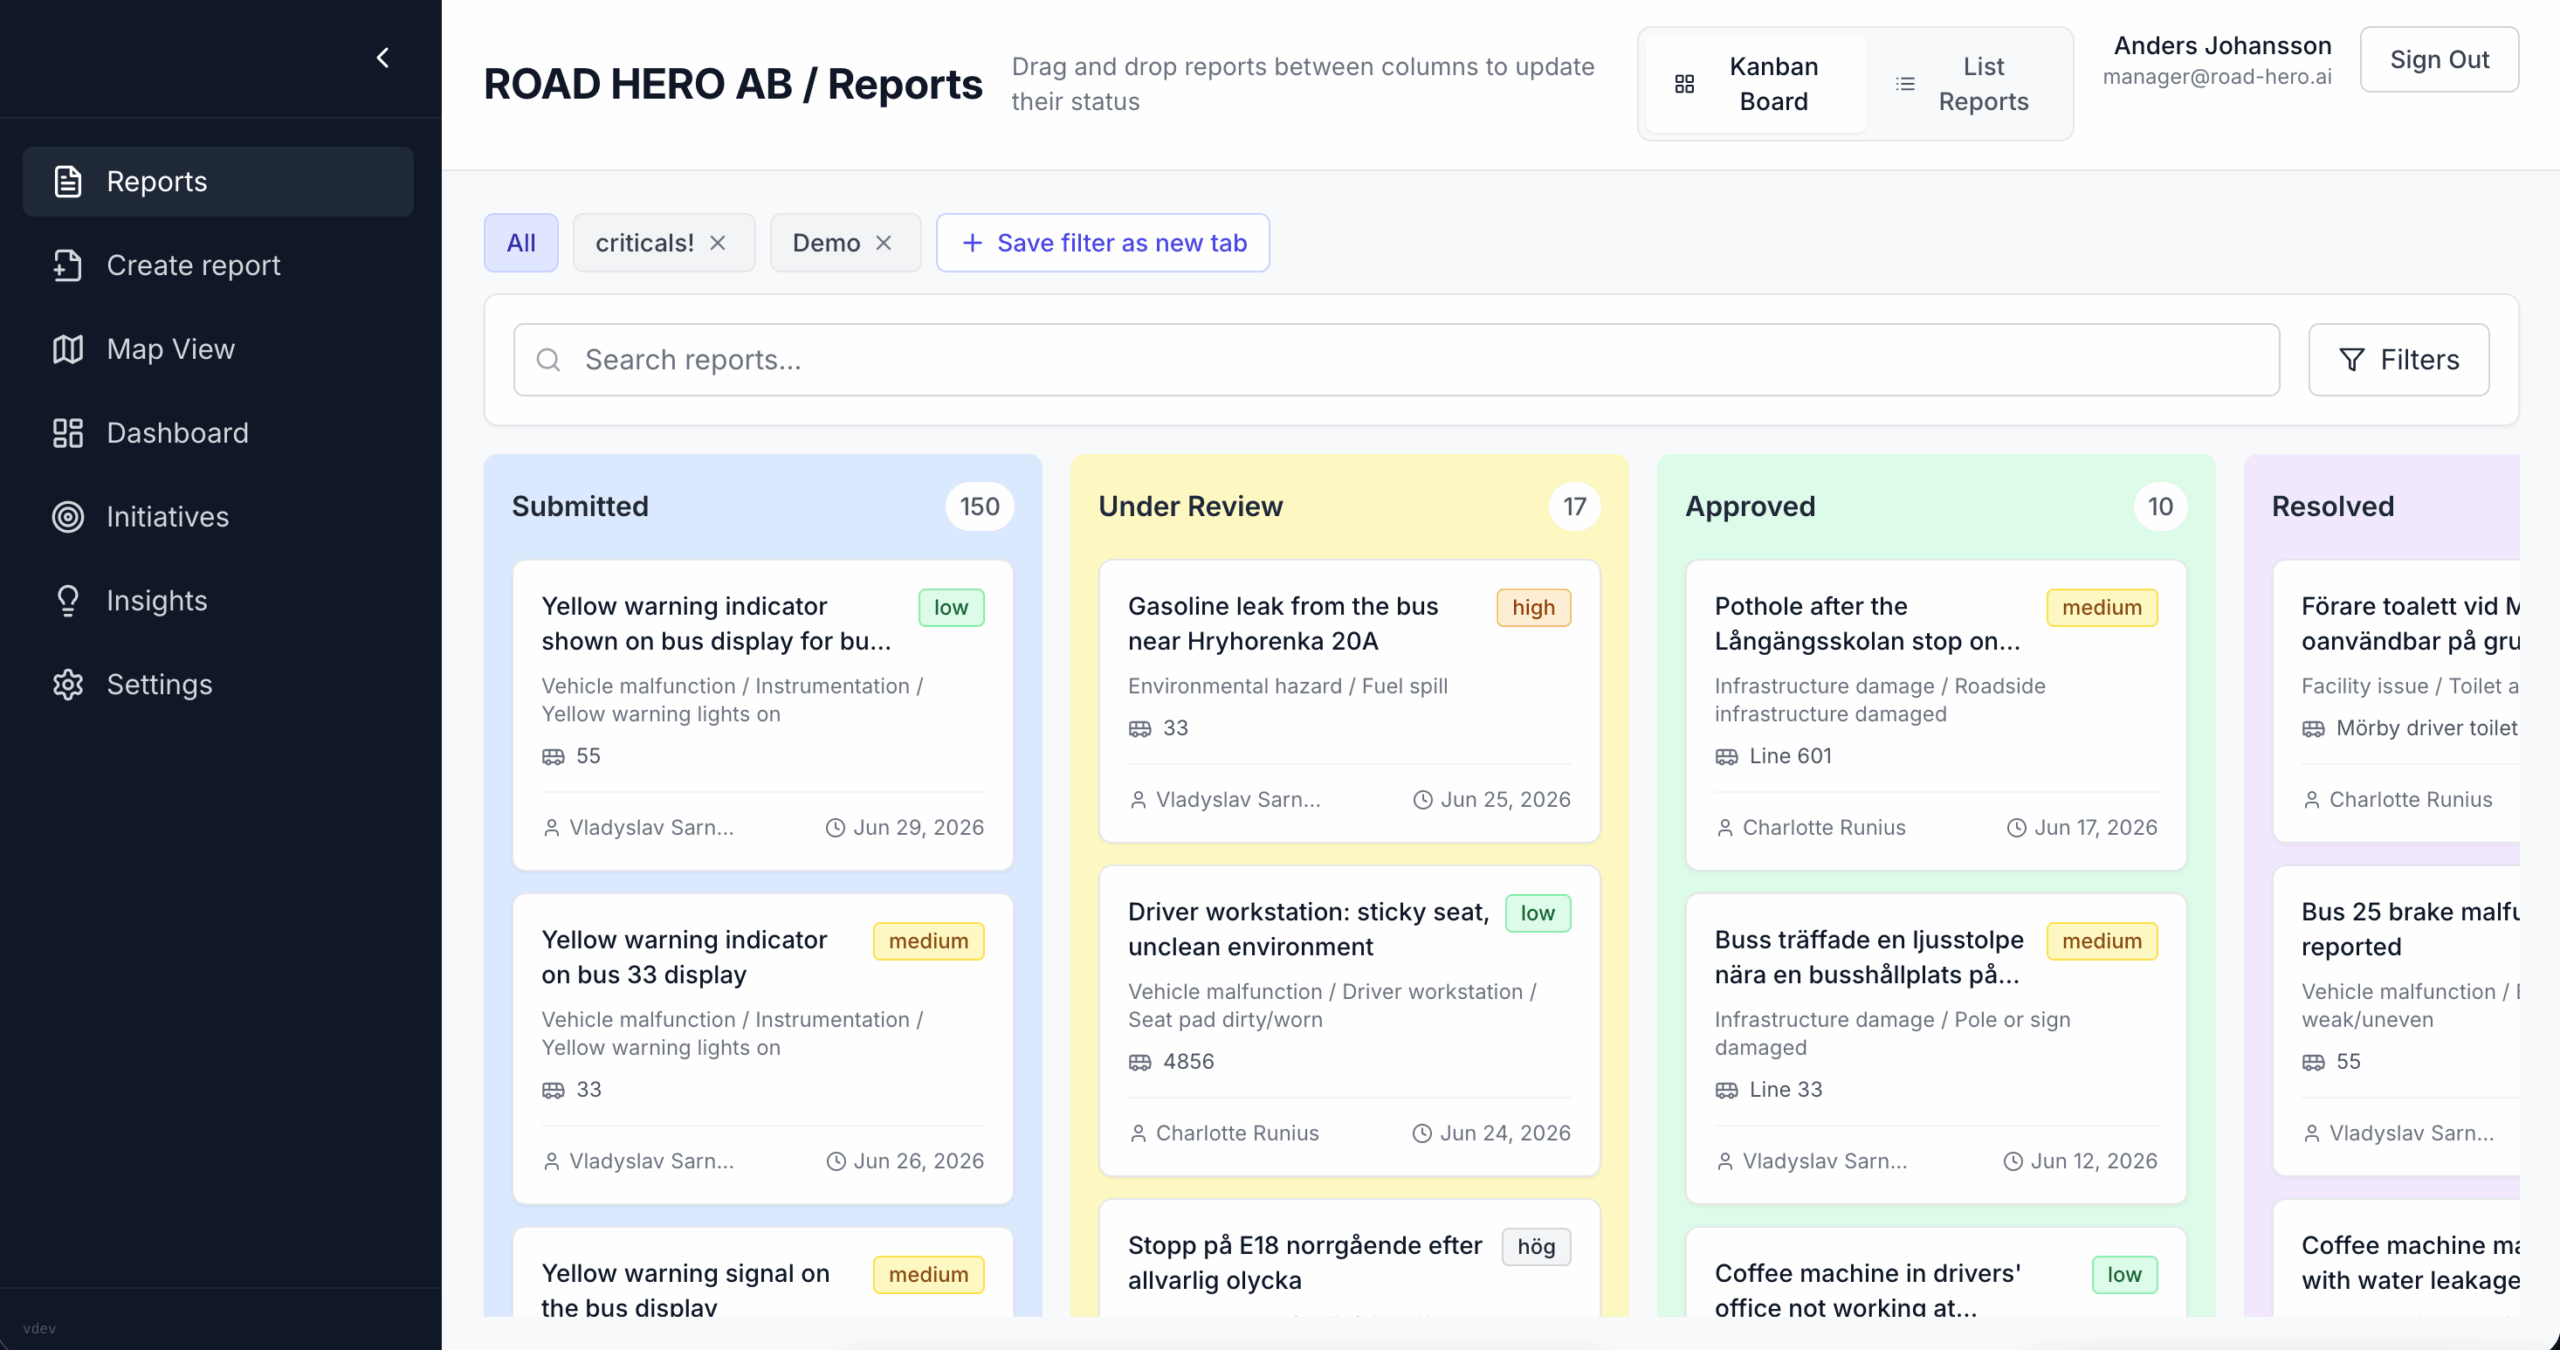Image resolution: width=2560 pixels, height=1350 pixels.
Task: Click the Map View map icon
Action: (x=68, y=349)
